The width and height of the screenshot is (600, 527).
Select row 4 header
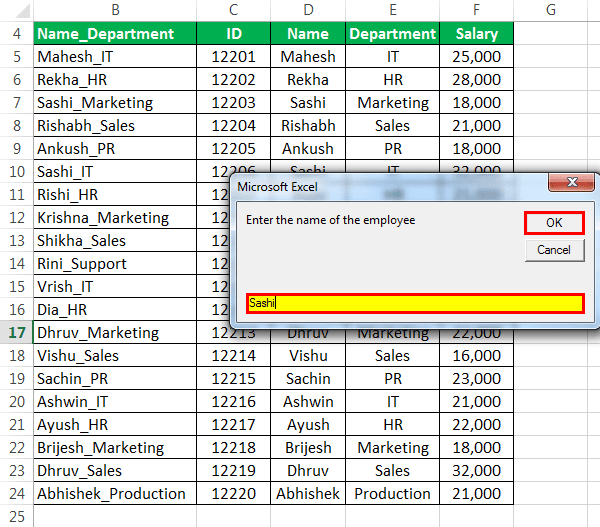click(17, 33)
